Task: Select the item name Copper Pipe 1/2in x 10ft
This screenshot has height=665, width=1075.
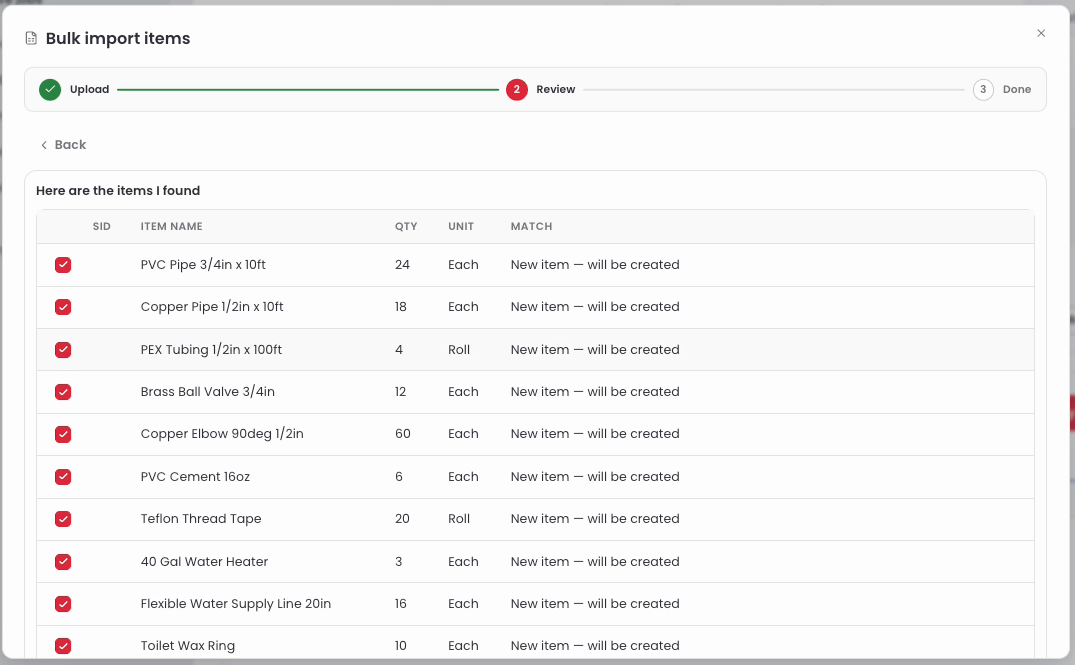Action: coord(212,307)
